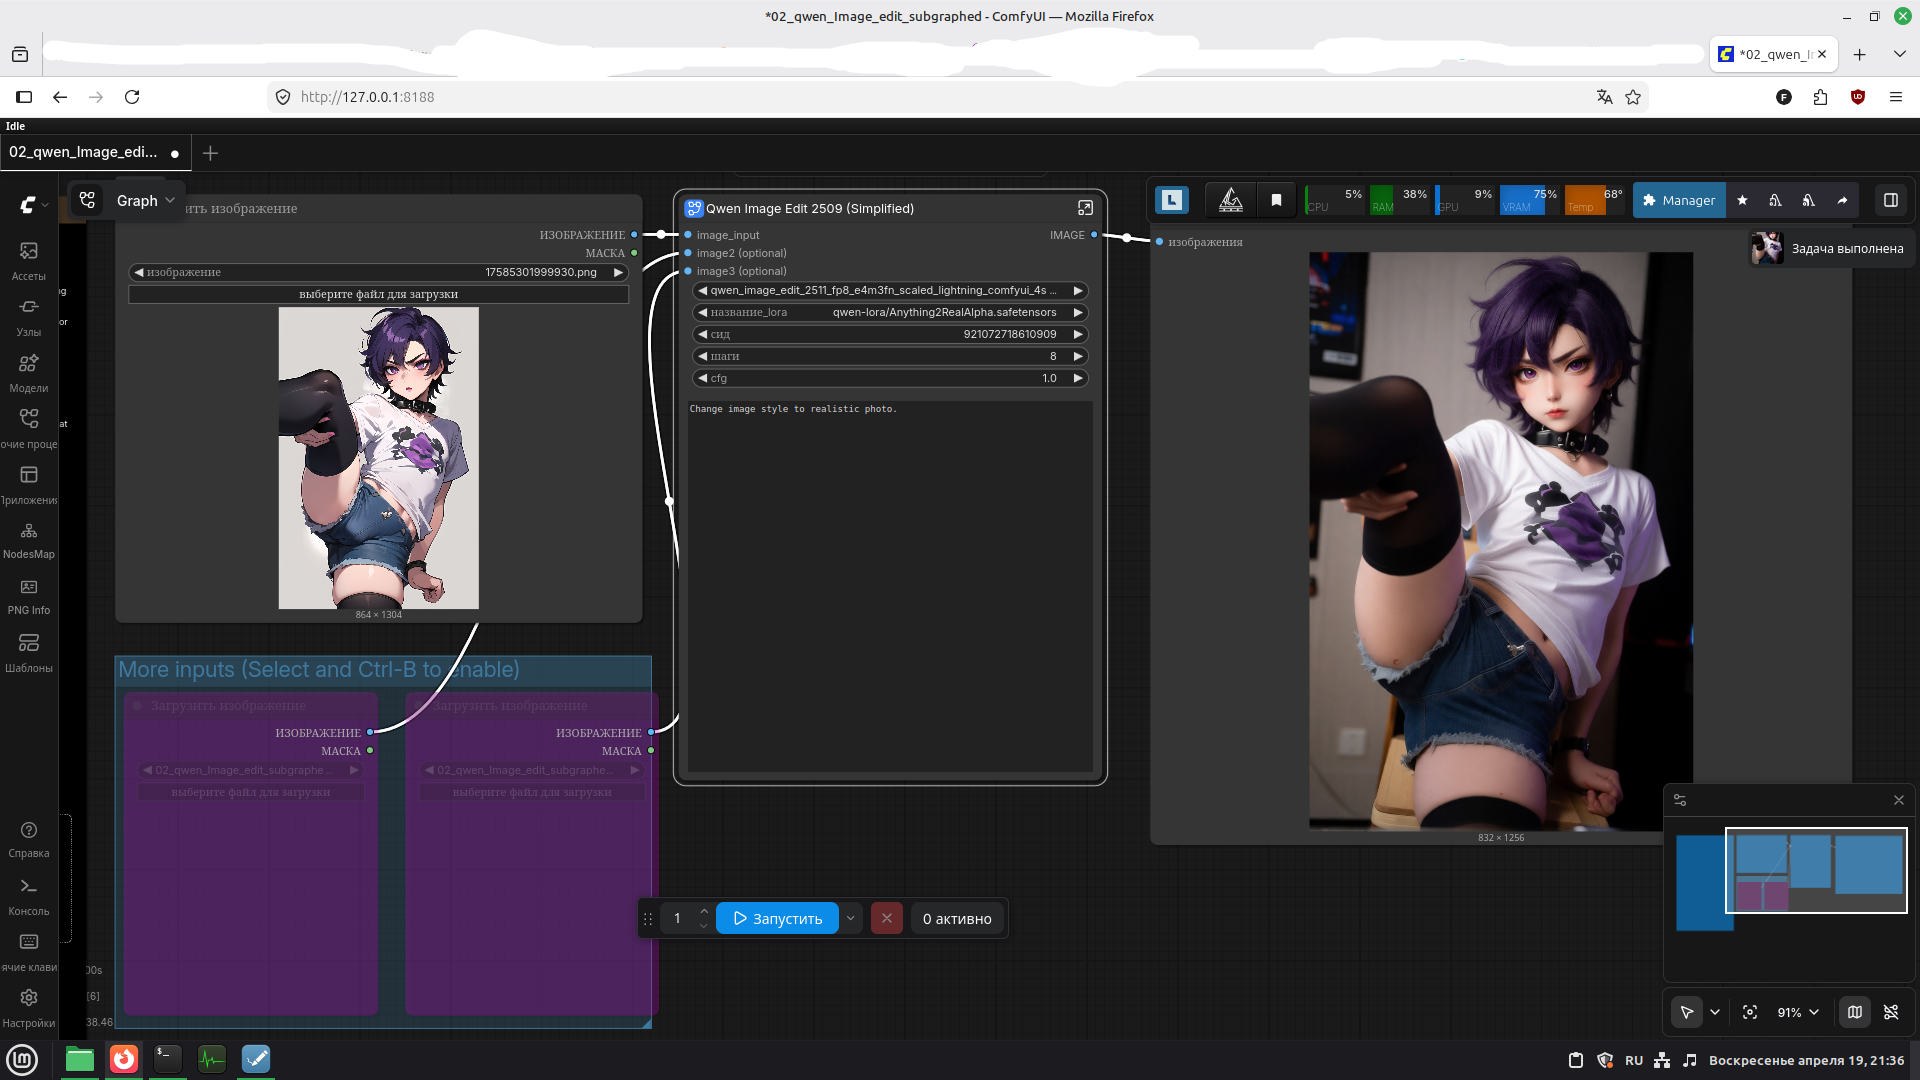This screenshot has width=1920, height=1080.
Task: Open the Узлы node library panel
Action: 29,316
